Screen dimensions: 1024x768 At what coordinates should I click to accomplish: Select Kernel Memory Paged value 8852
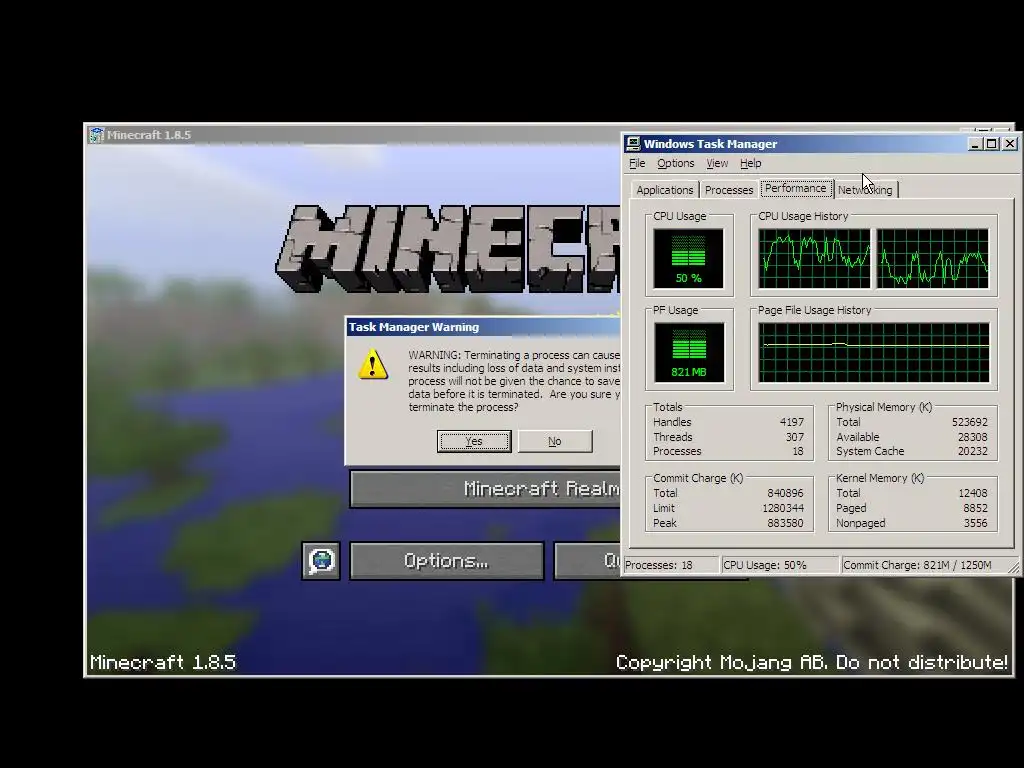tap(976, 508)
